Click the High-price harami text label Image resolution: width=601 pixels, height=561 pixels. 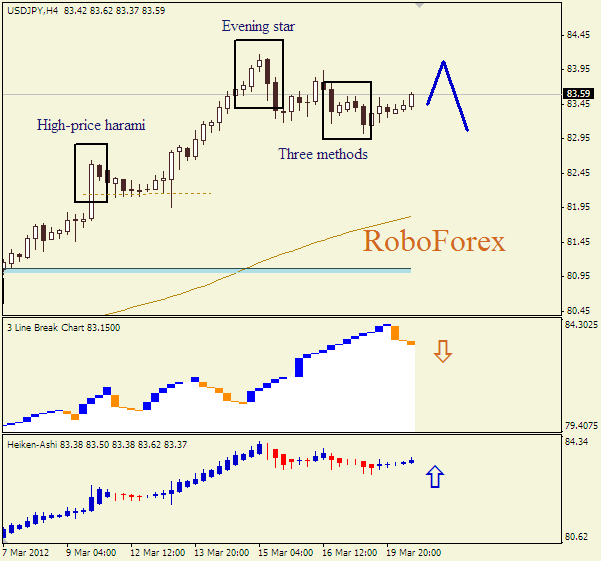[91, 125]
